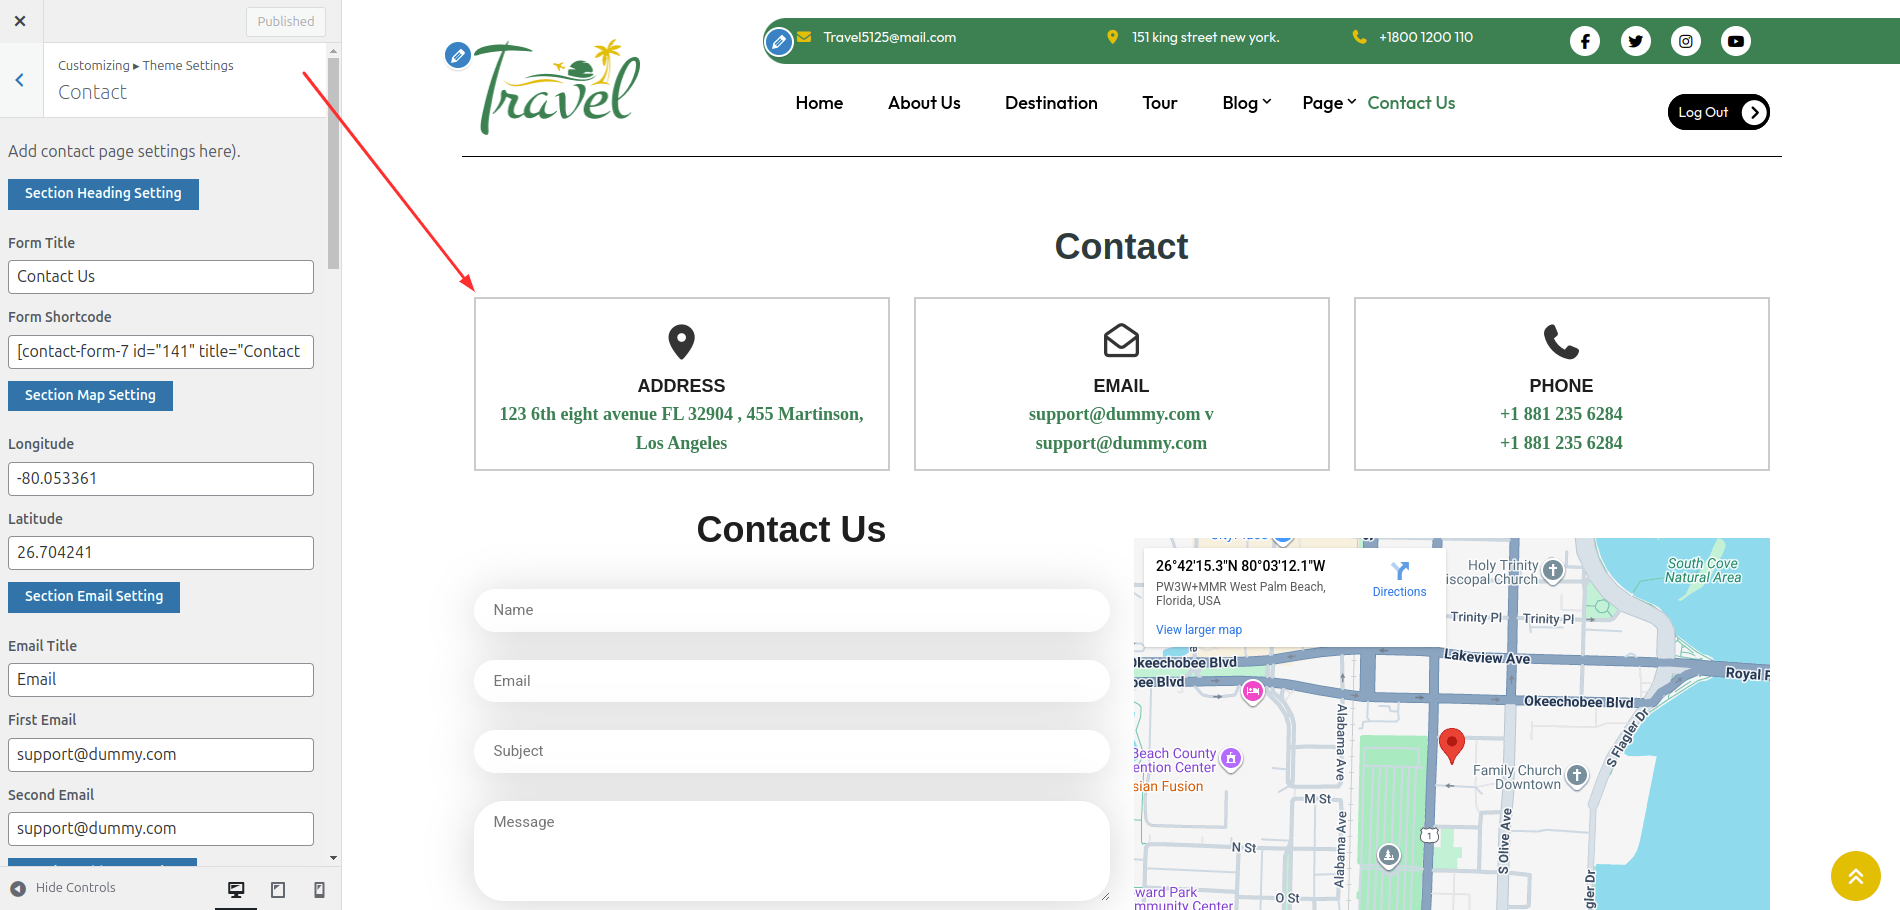The image size is (1900, 910).
Task: Switch preview to mobile view
Action: point(318,889)
